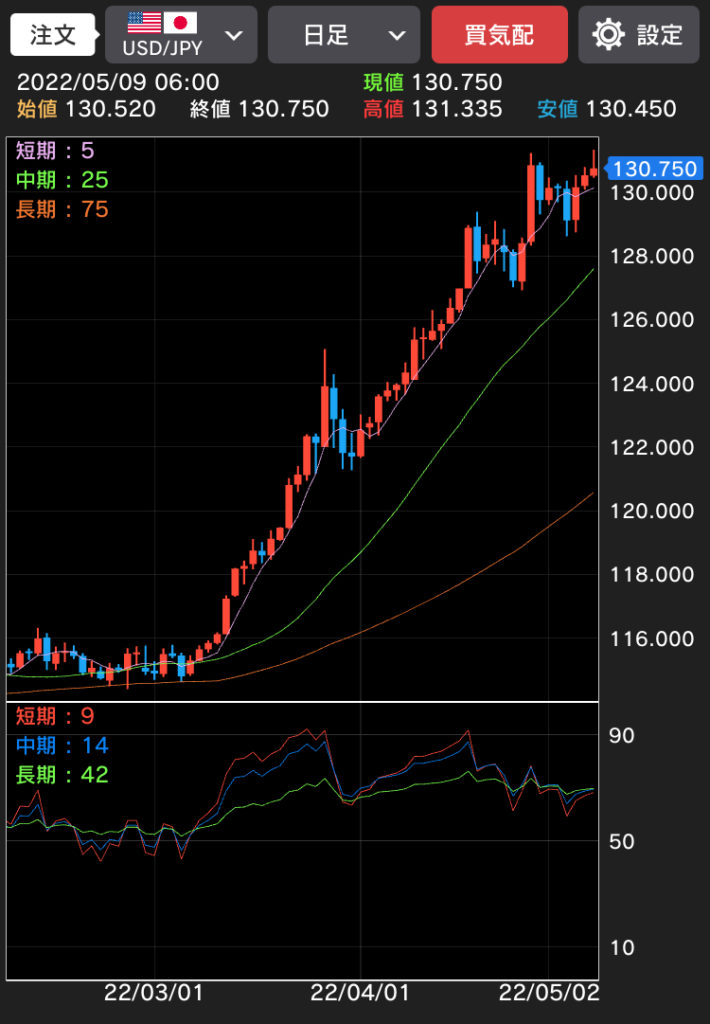
Task: Tap the 注文 order button
Action: (53, 35)
